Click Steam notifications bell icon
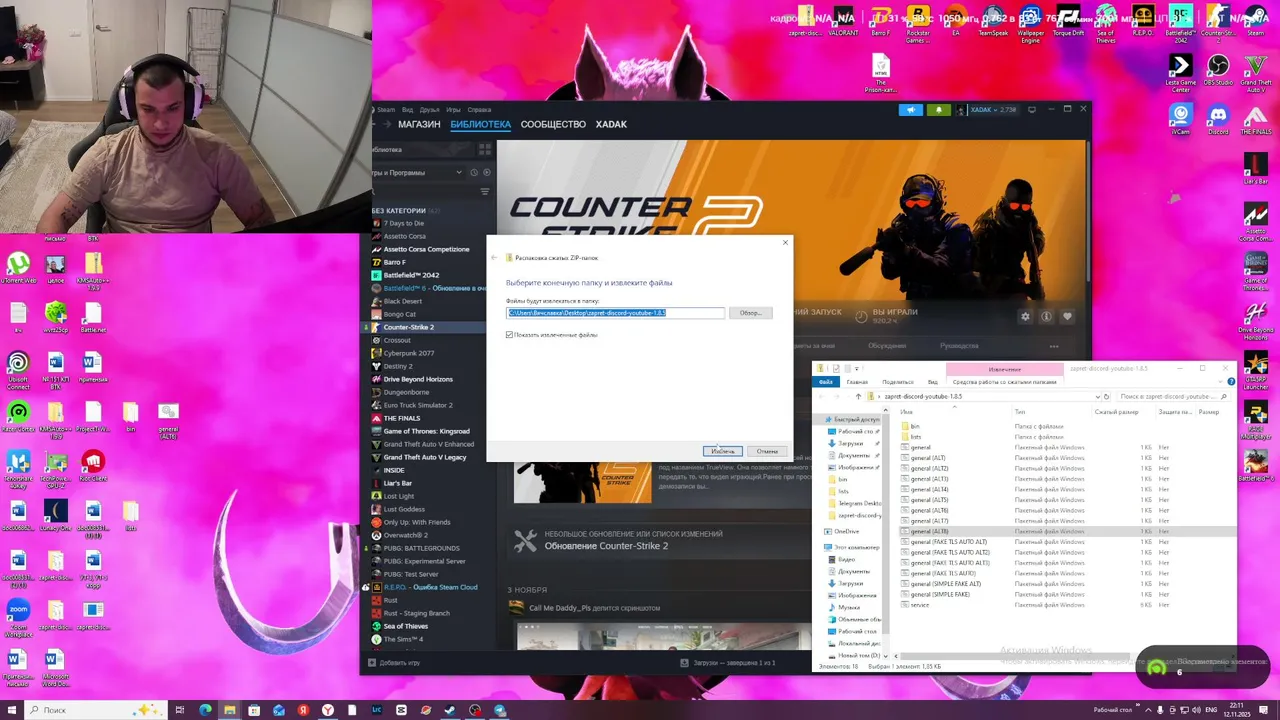1280x720 pixels. pyautogui.click(x=938, y=110)
